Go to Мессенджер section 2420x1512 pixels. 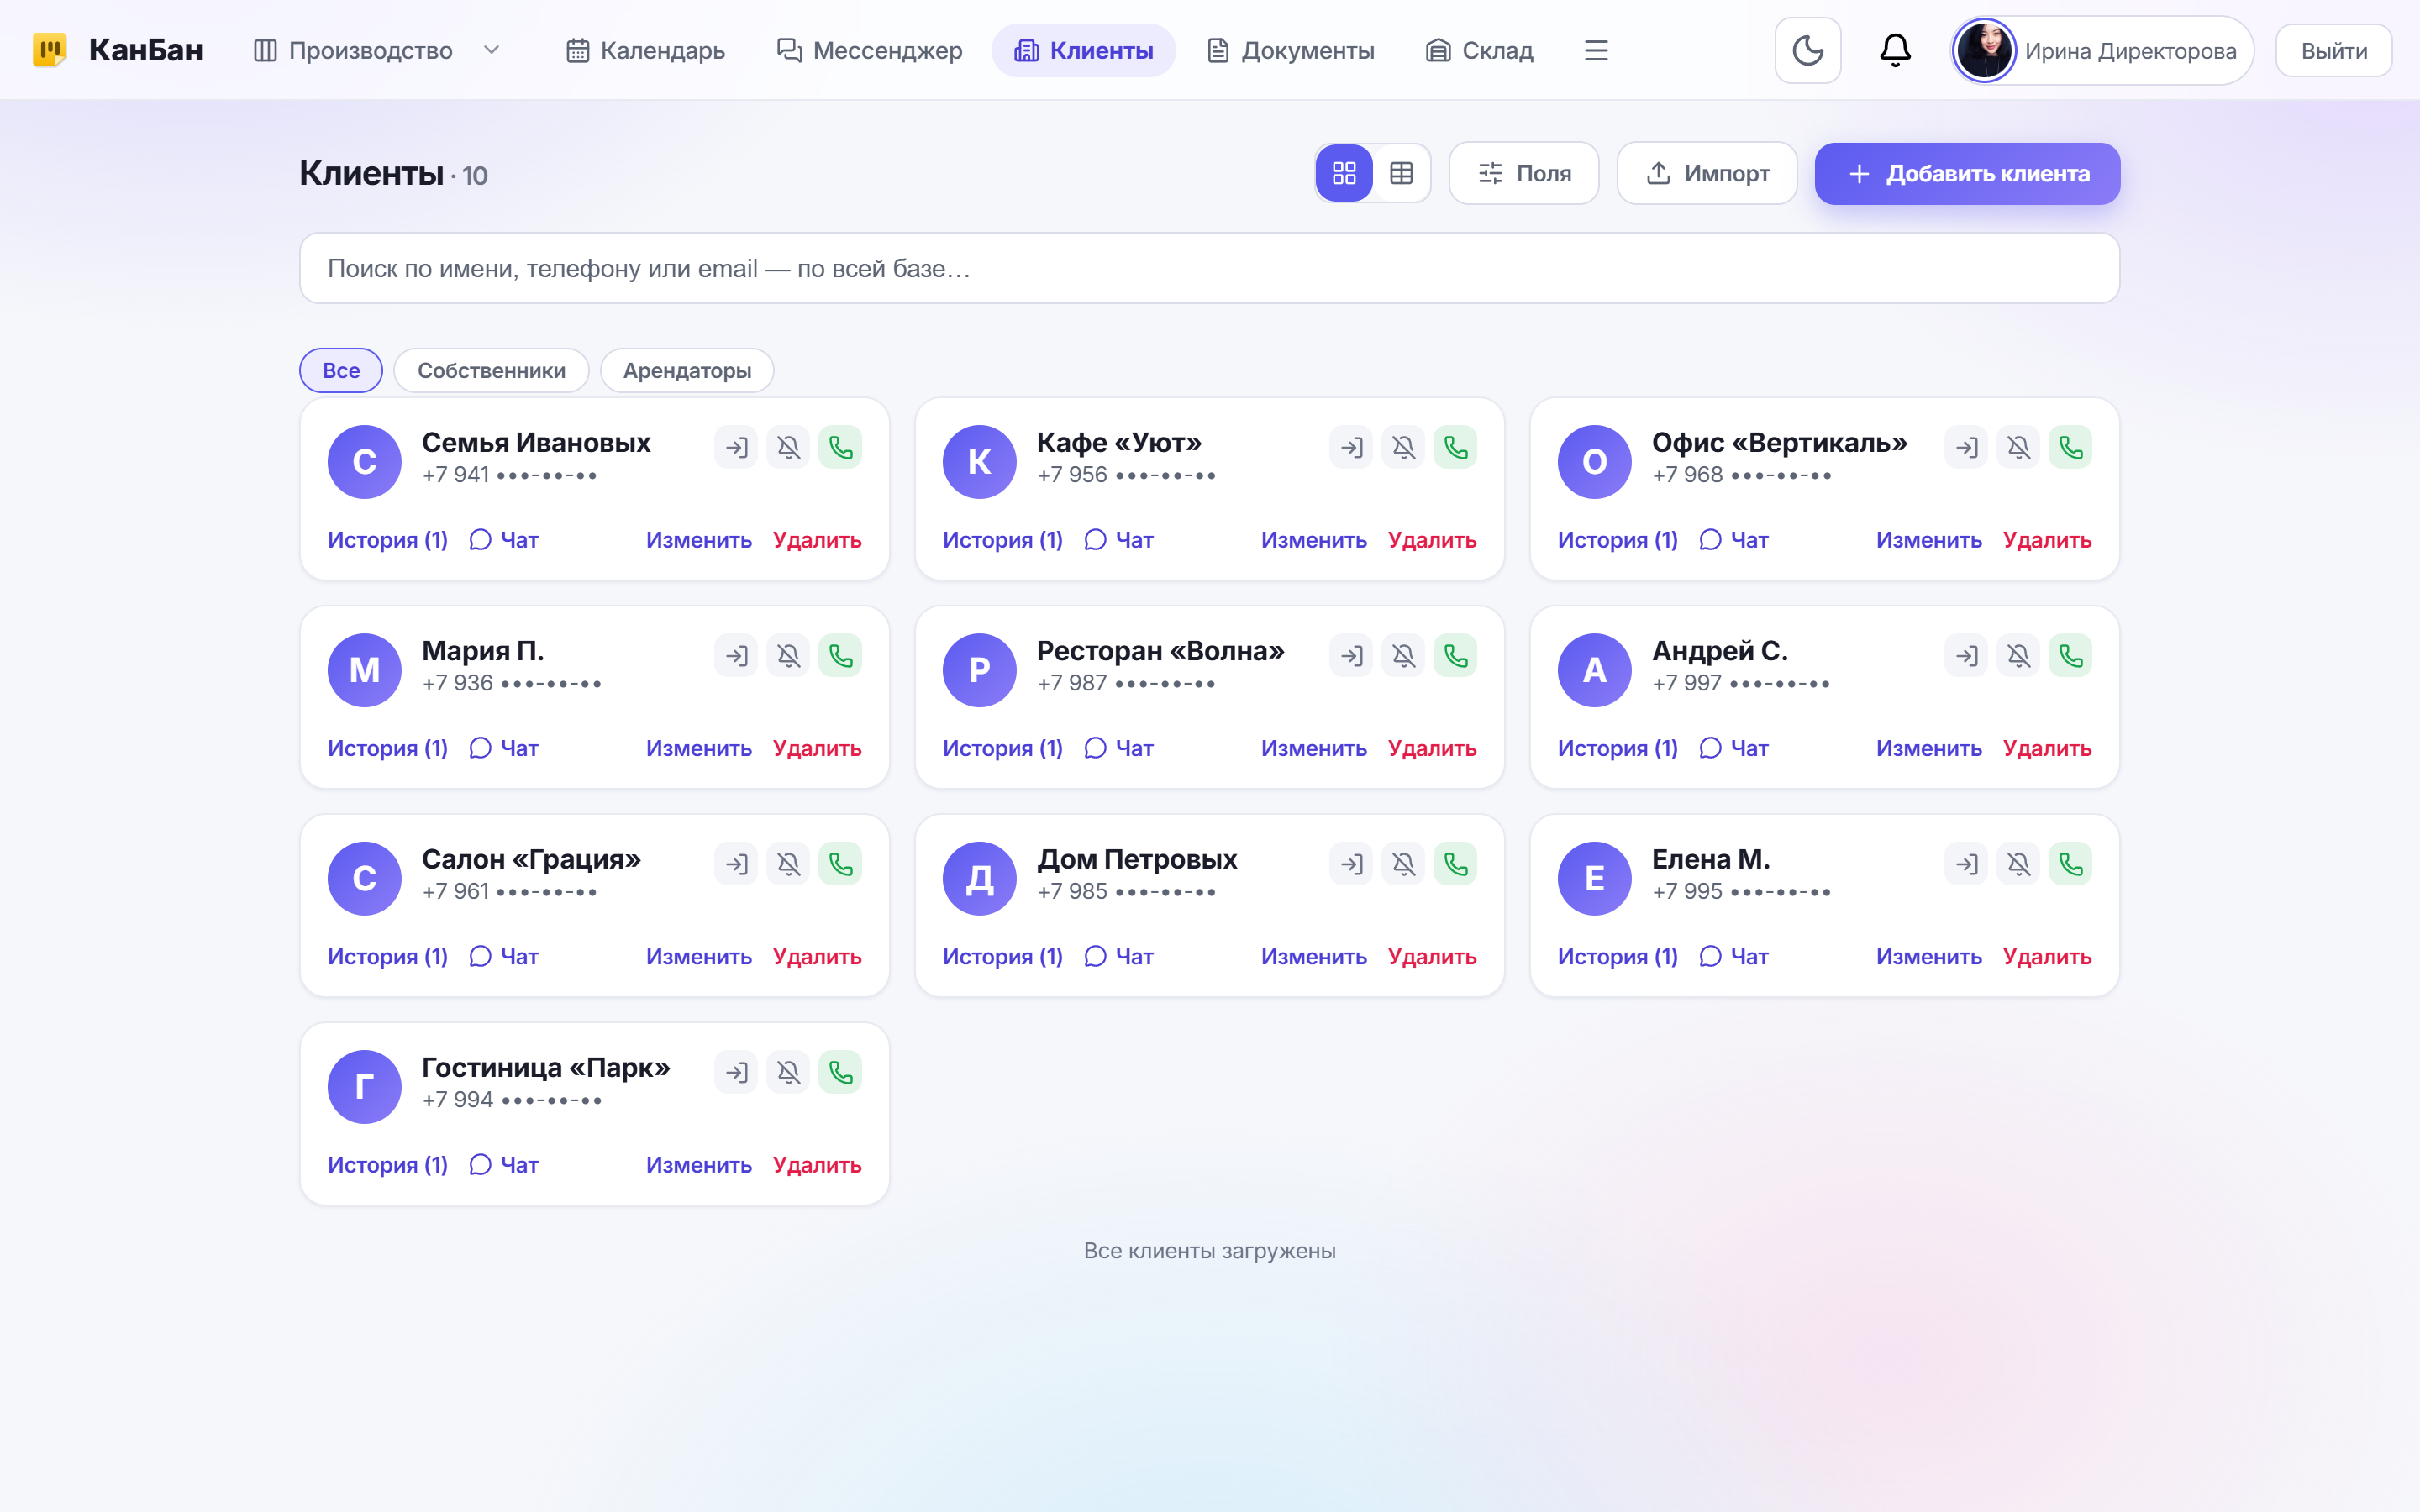[x=869, y=50]
